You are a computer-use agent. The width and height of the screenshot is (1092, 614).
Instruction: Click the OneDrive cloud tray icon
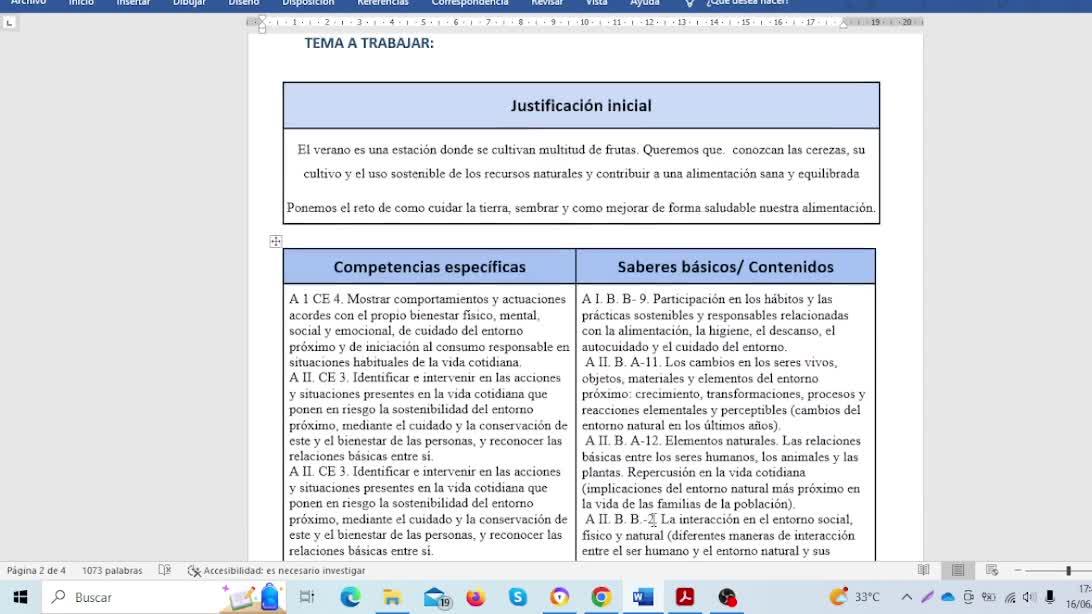click(x=948, y=597)
